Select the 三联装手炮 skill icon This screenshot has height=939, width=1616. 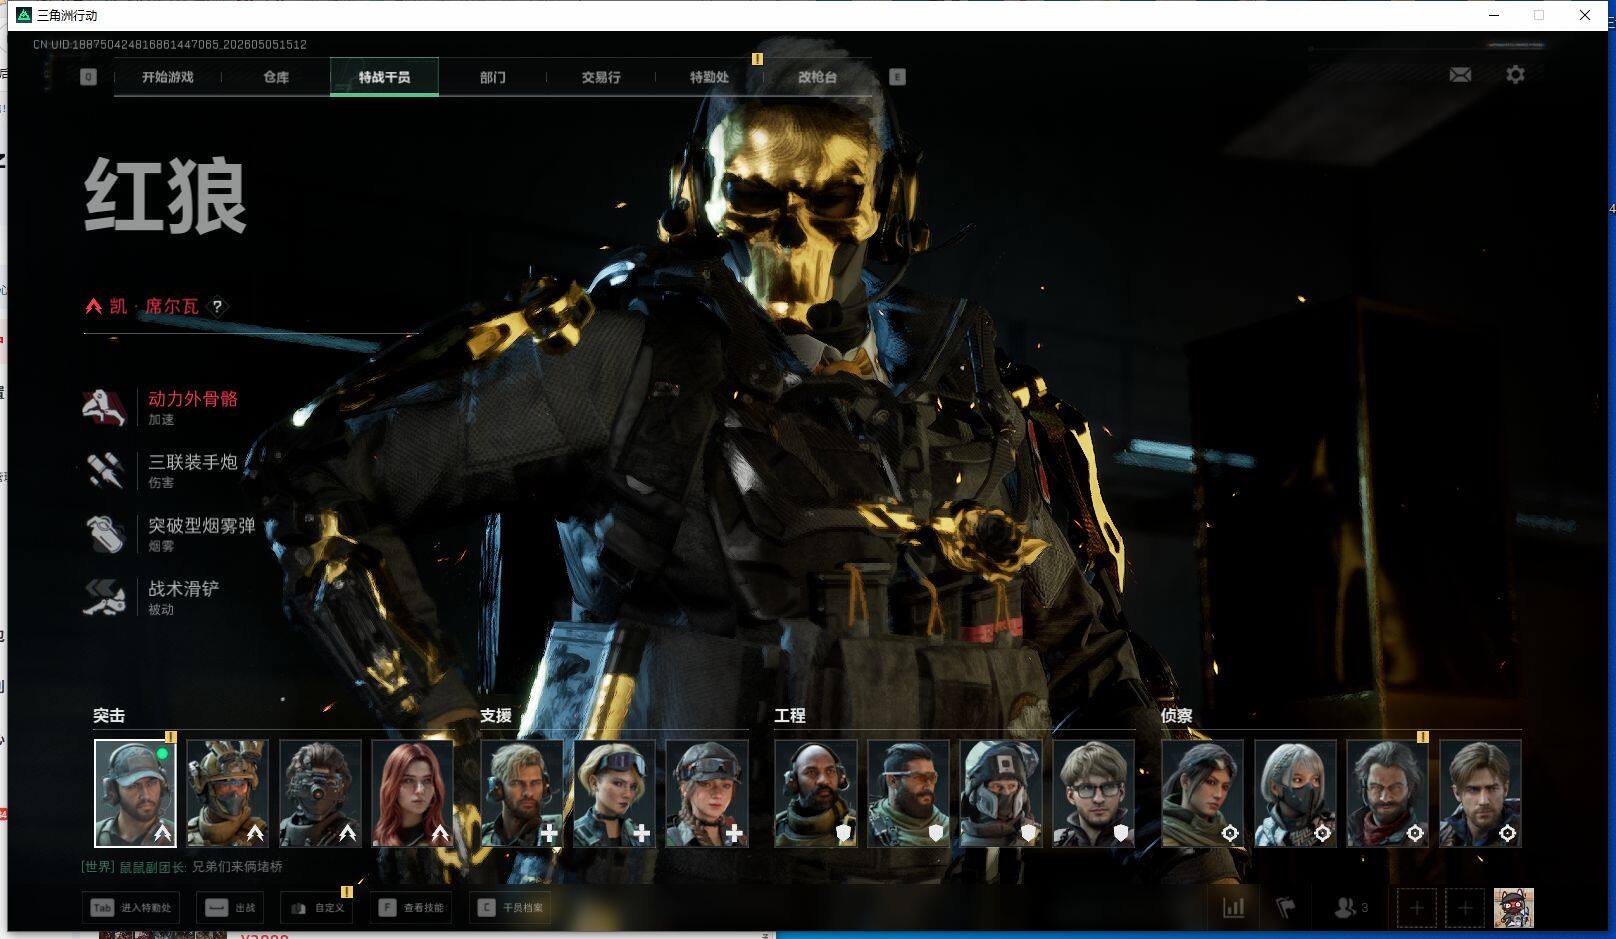point(105,471)
